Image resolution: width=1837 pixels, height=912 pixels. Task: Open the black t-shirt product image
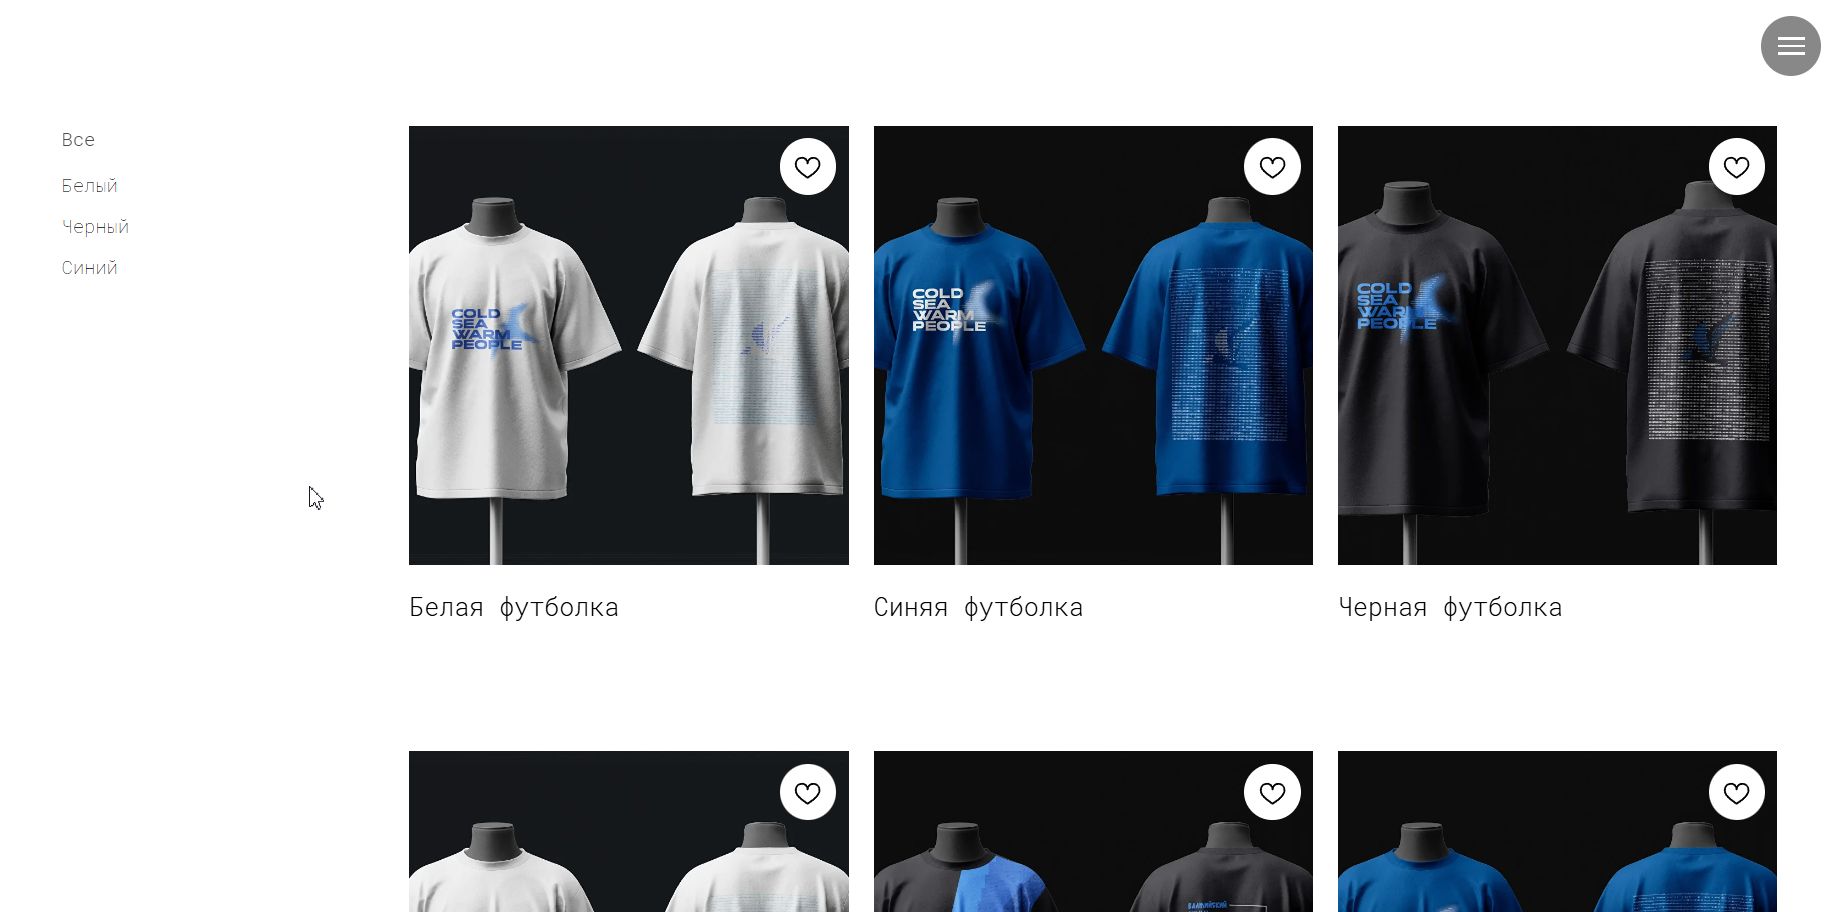click(x=1557, y=345)
